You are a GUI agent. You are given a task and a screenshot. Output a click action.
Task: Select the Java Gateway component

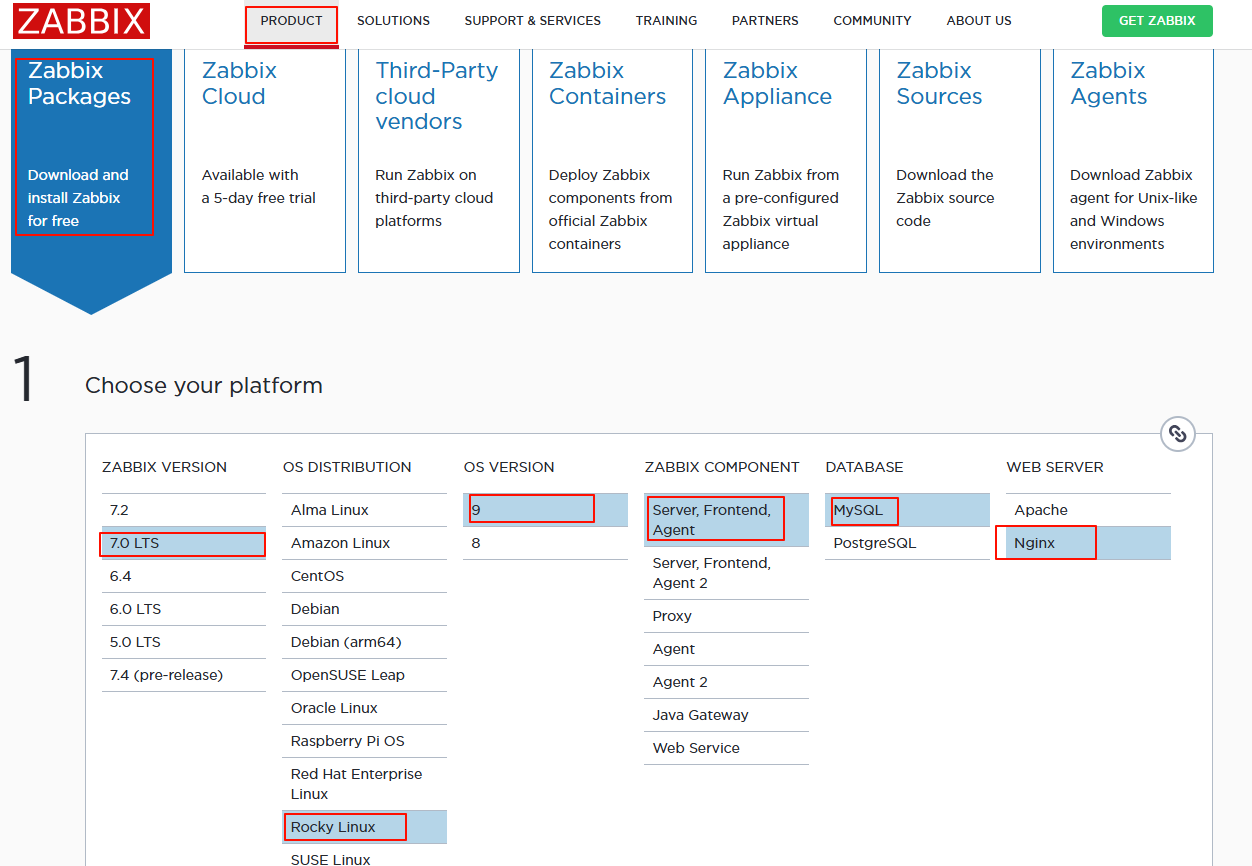(727, 715)
